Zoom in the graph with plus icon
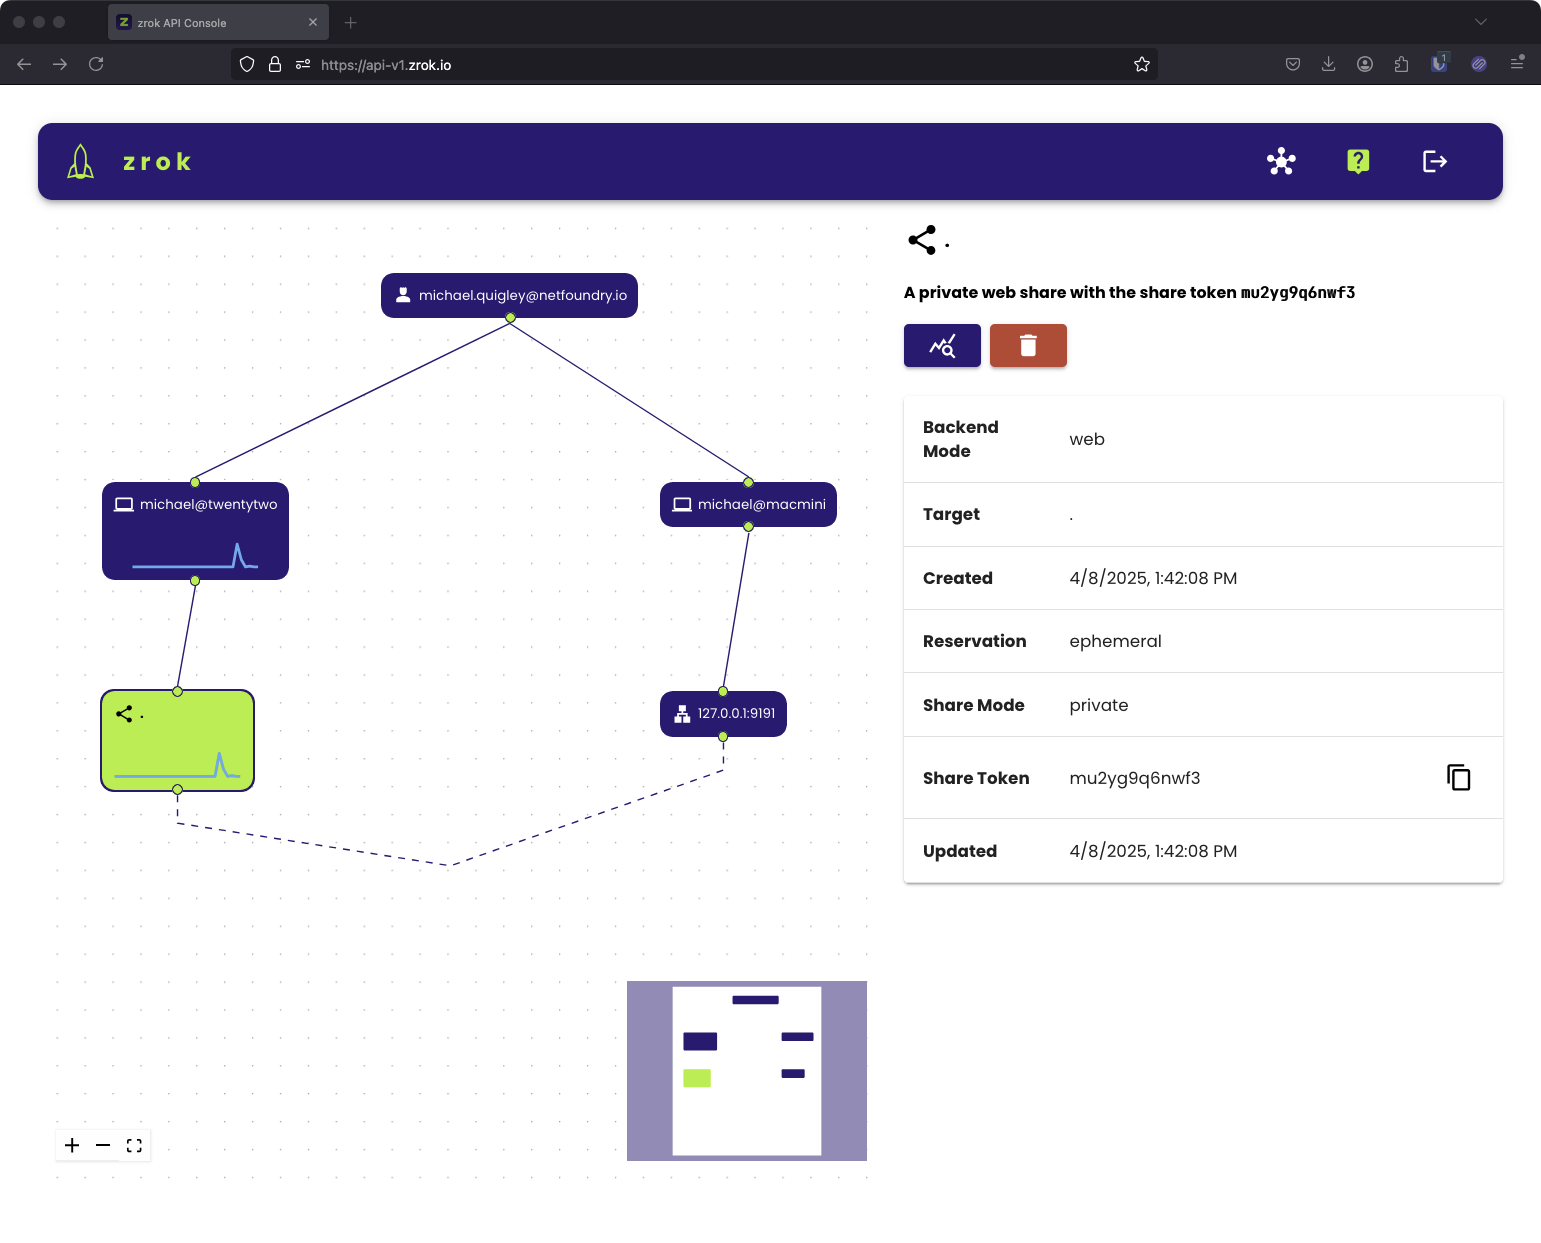Screen dimensions: 1541x1243 coord(72,1145)
